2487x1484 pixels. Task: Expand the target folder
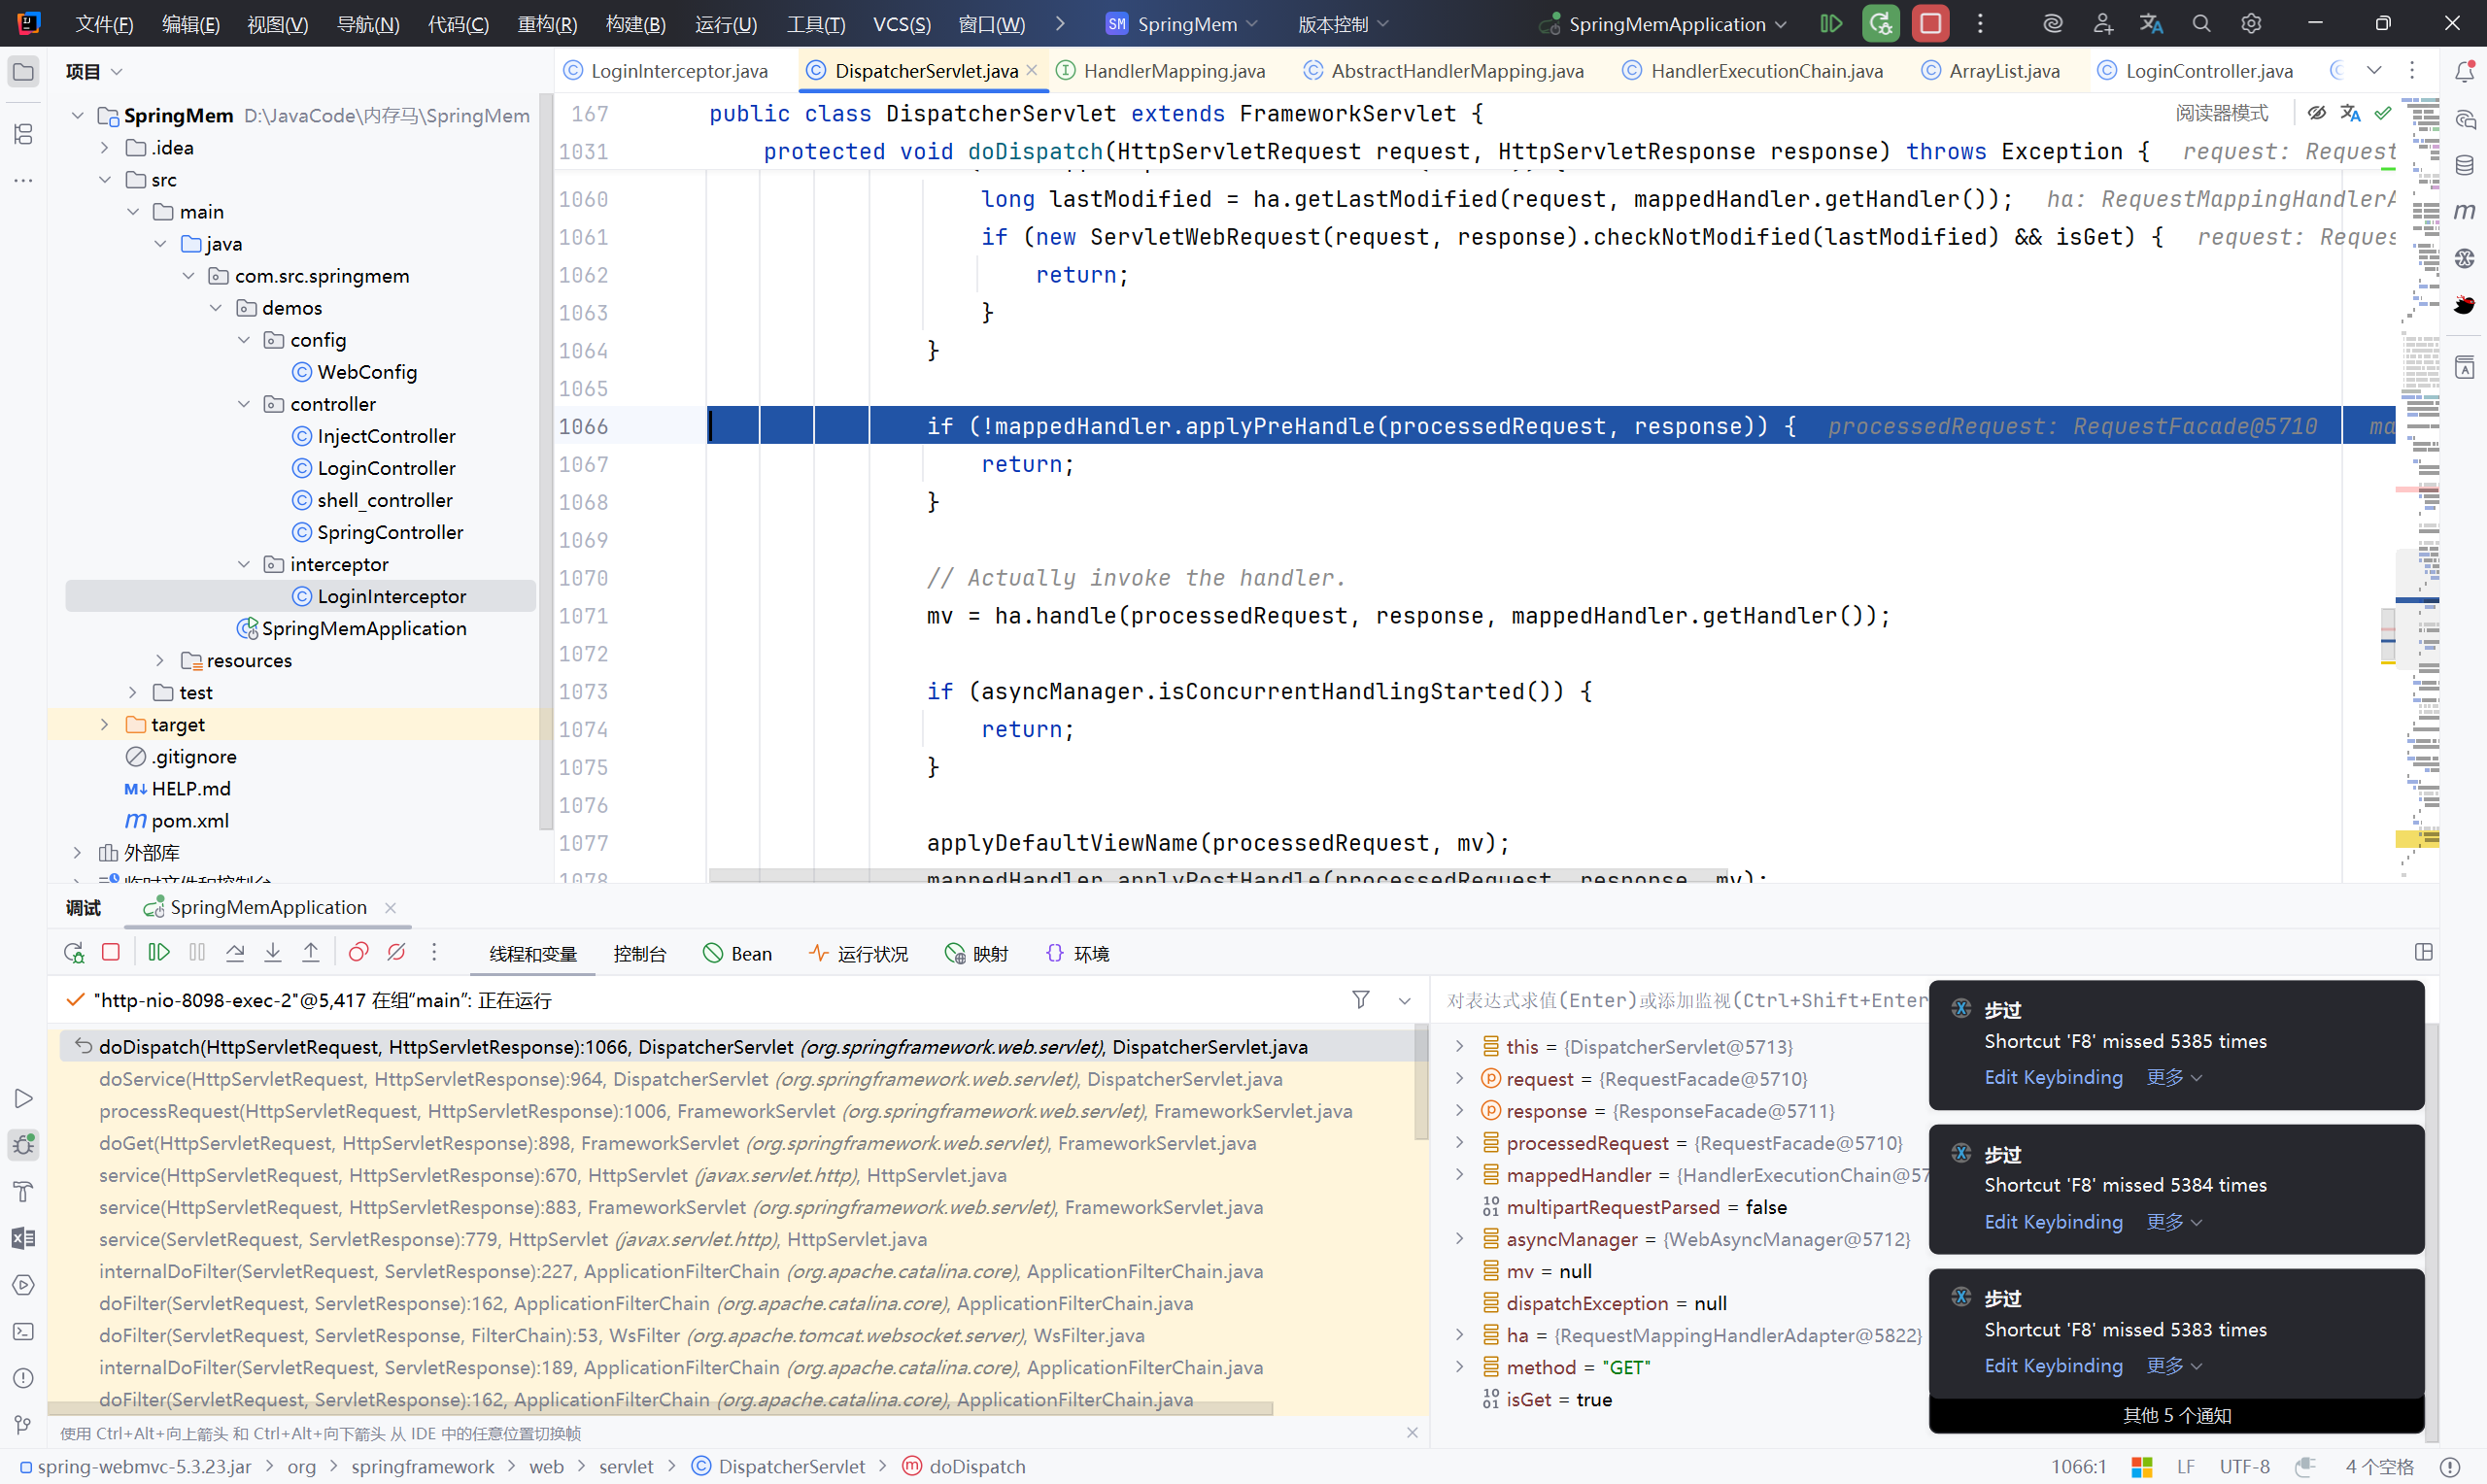coord(104,725)
